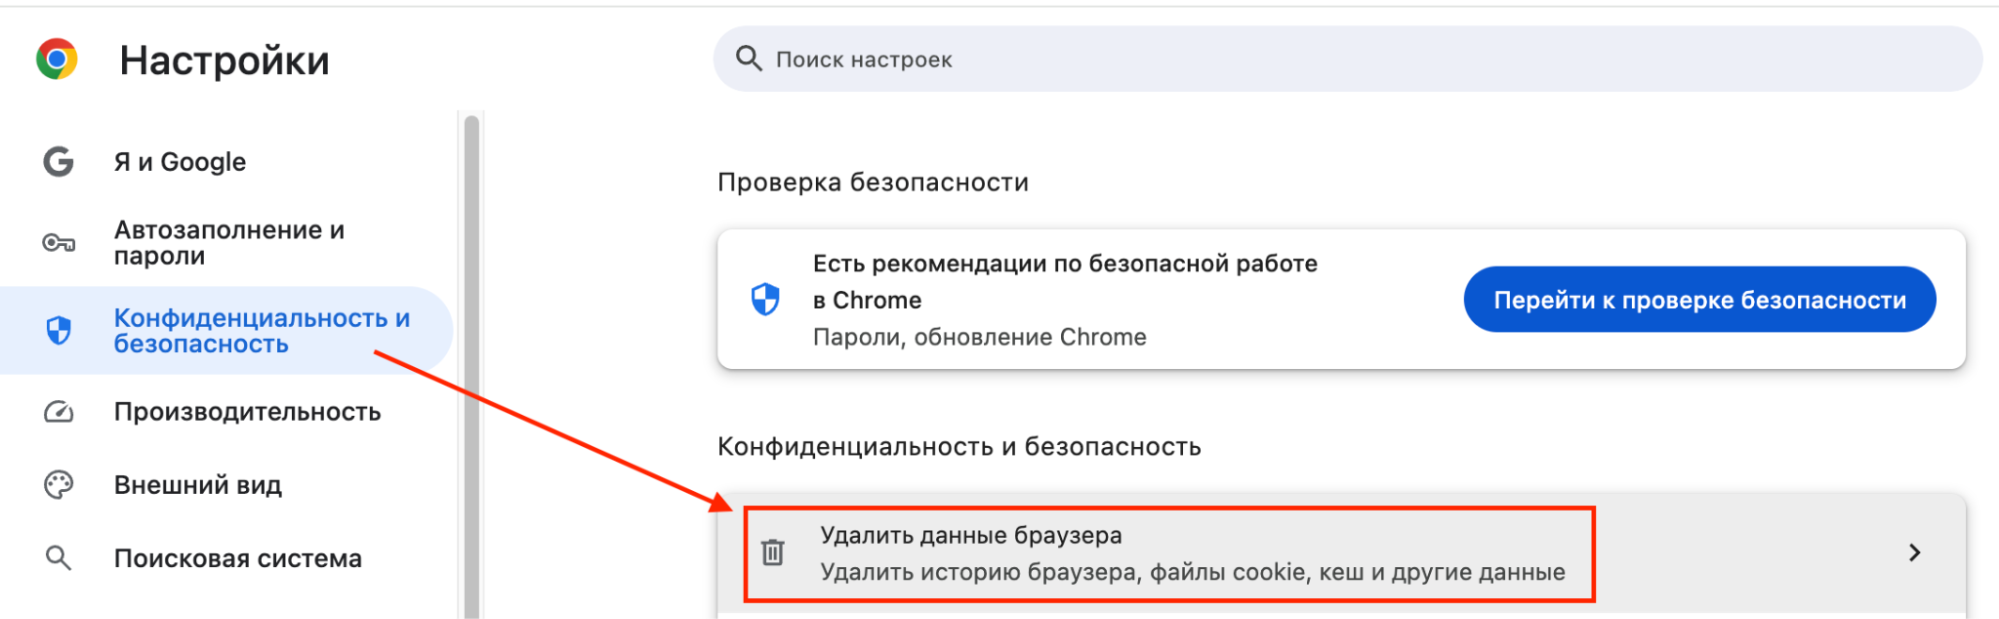Viewport: 1999px width, 619px height.
Task: Click the Chrome logo beside Настройки
Action: click(x=57, y=59)
